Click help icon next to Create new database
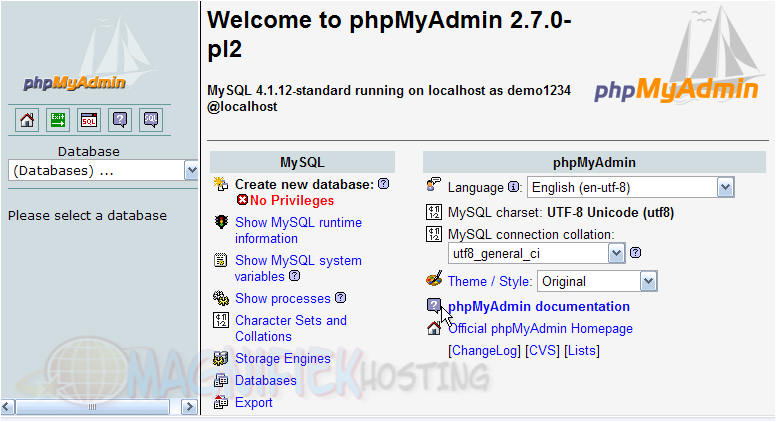Image resolution: width=776 pixels, height=422 pixels. click(384, 184)
